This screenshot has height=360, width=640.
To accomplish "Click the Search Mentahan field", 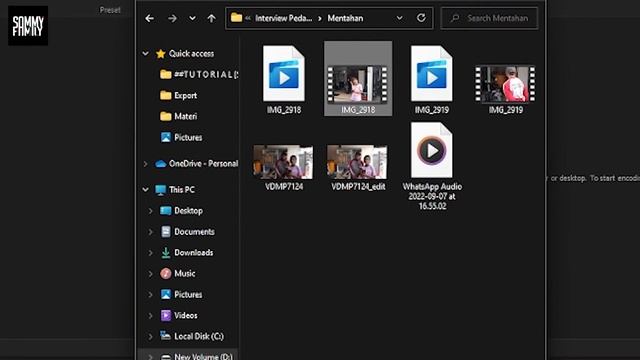I will pyautogui.click(x=489, y=18).
